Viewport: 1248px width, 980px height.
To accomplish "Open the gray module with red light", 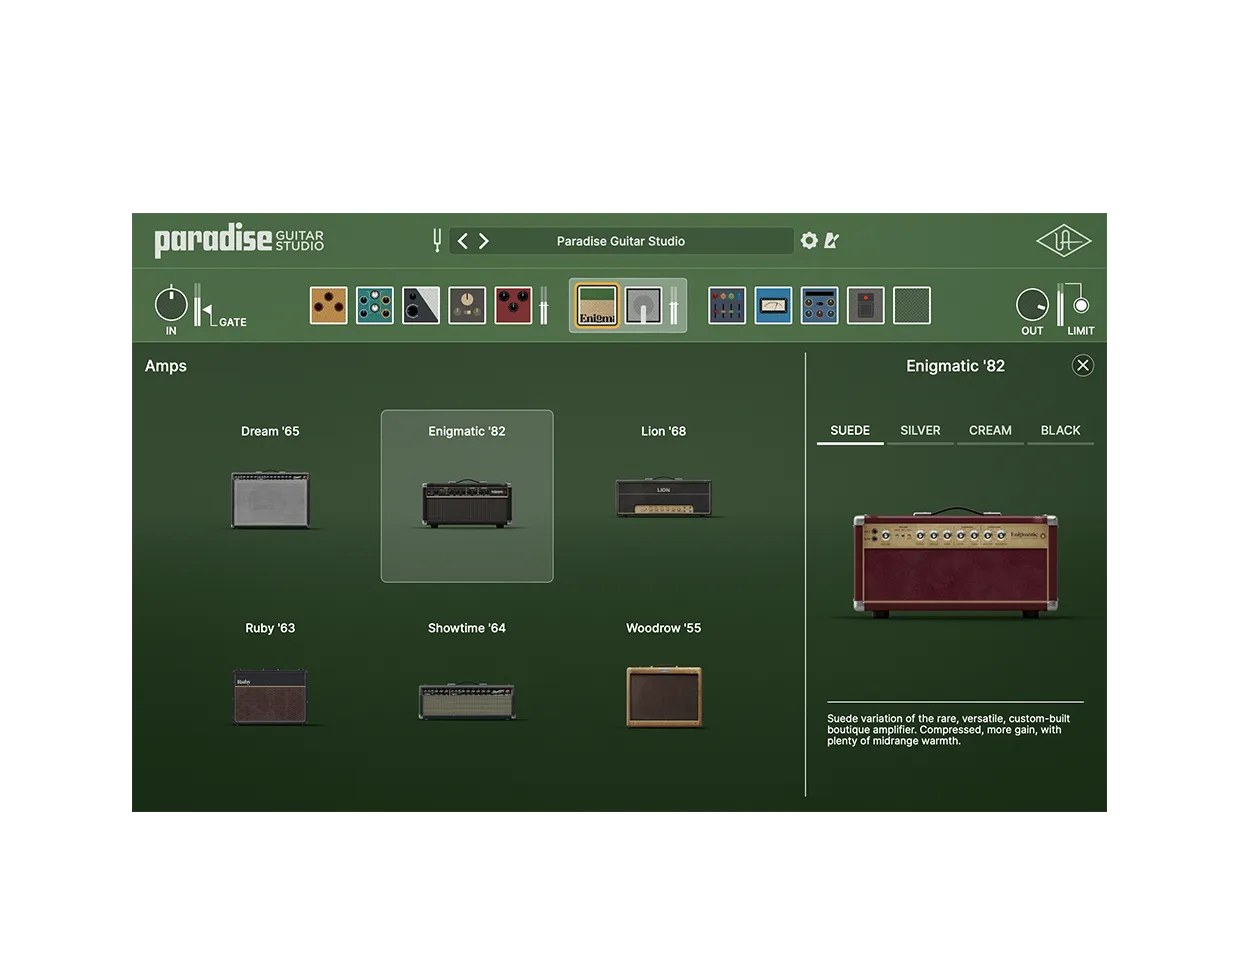I will point(866,305).
